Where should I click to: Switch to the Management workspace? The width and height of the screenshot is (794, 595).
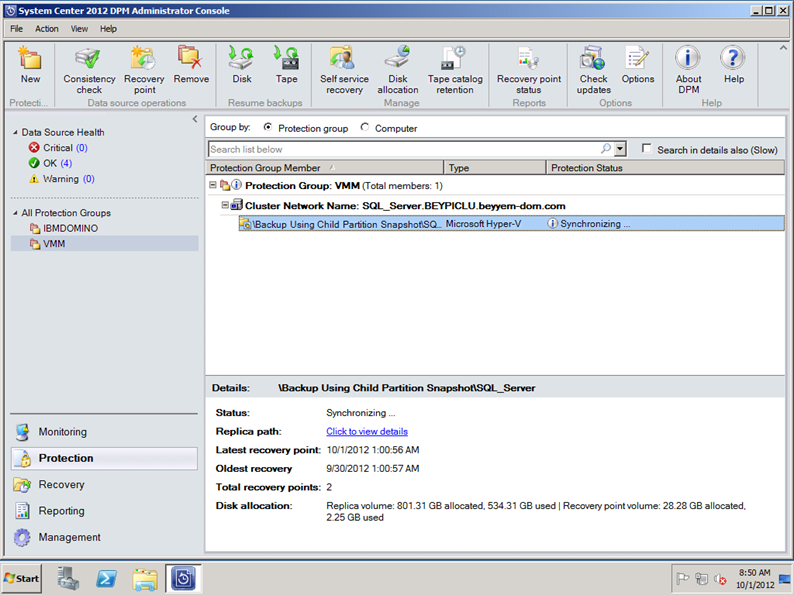pos(104,537)
